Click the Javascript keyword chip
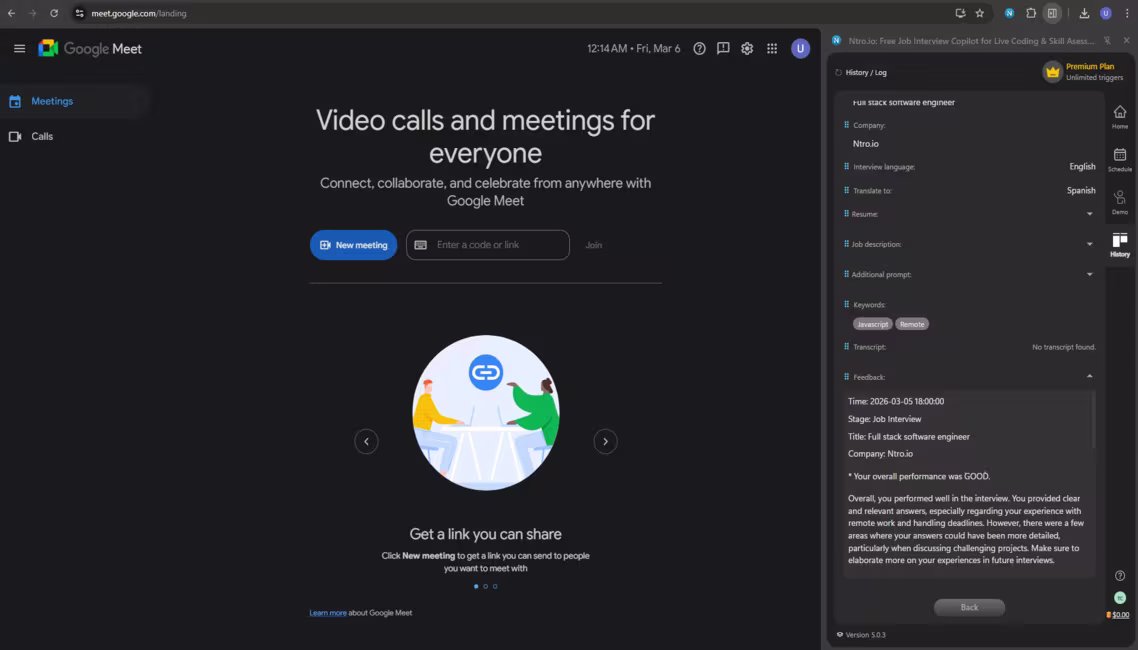Viewport: 1138px width, 650px height. [872, 324]
